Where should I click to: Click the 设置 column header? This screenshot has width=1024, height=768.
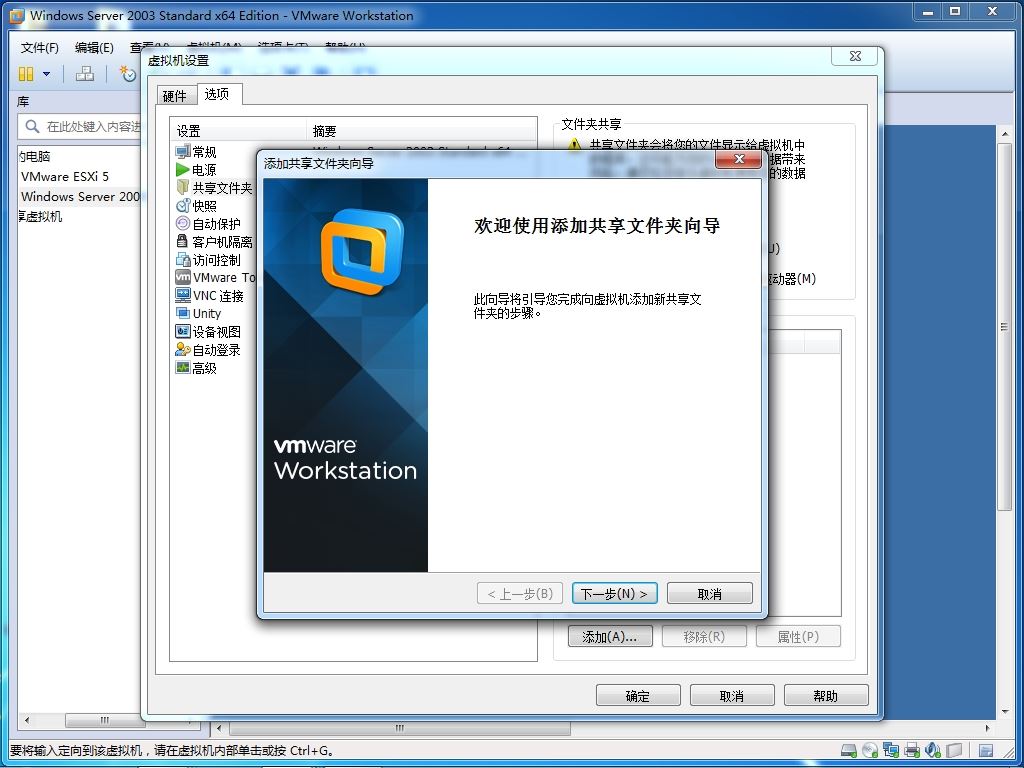pyautogui.click(x=238, y=131)
